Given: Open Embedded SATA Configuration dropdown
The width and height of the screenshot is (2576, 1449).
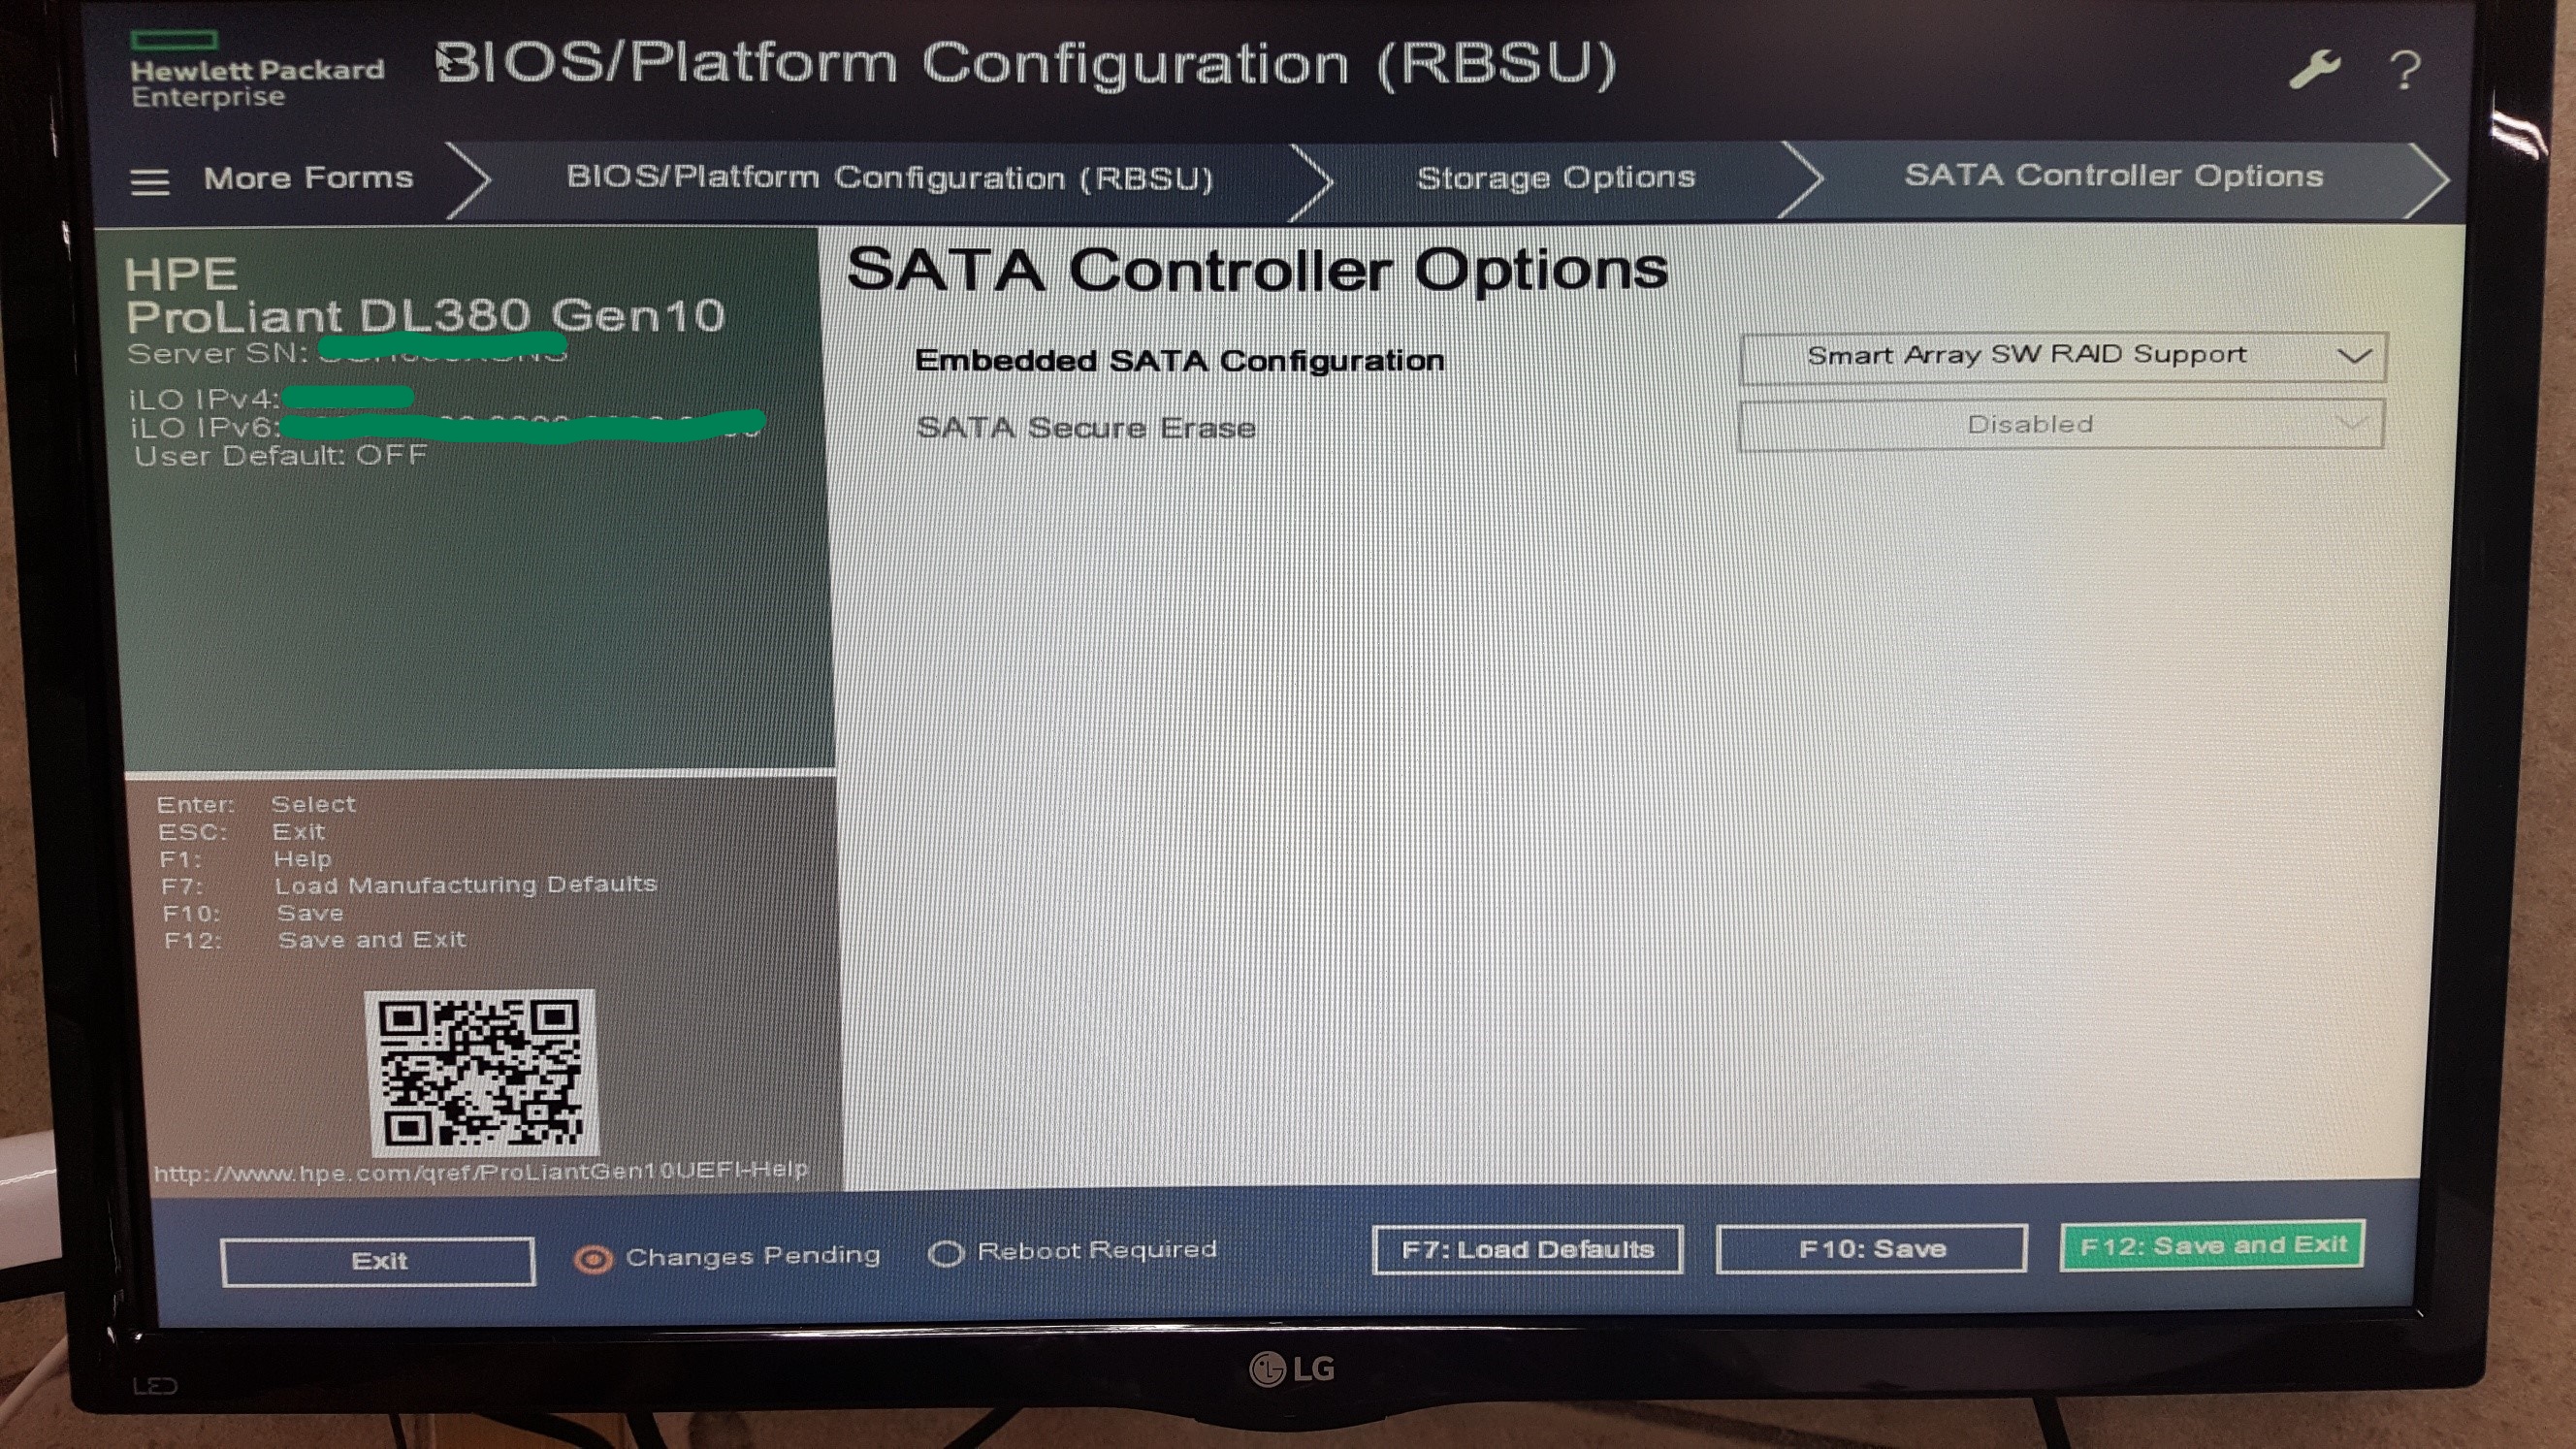Looking at the screenshot, I should pos(2060,357).
